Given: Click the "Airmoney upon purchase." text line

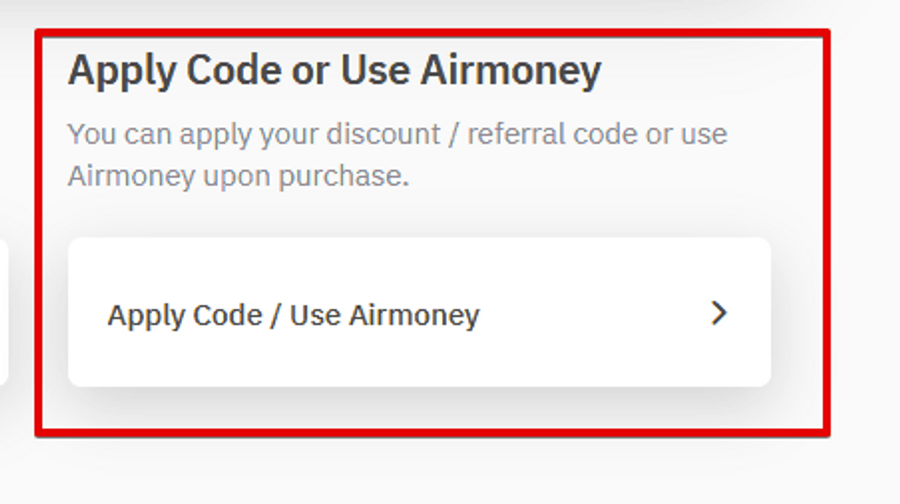Looking at the screenshot, I should (238, 177).
